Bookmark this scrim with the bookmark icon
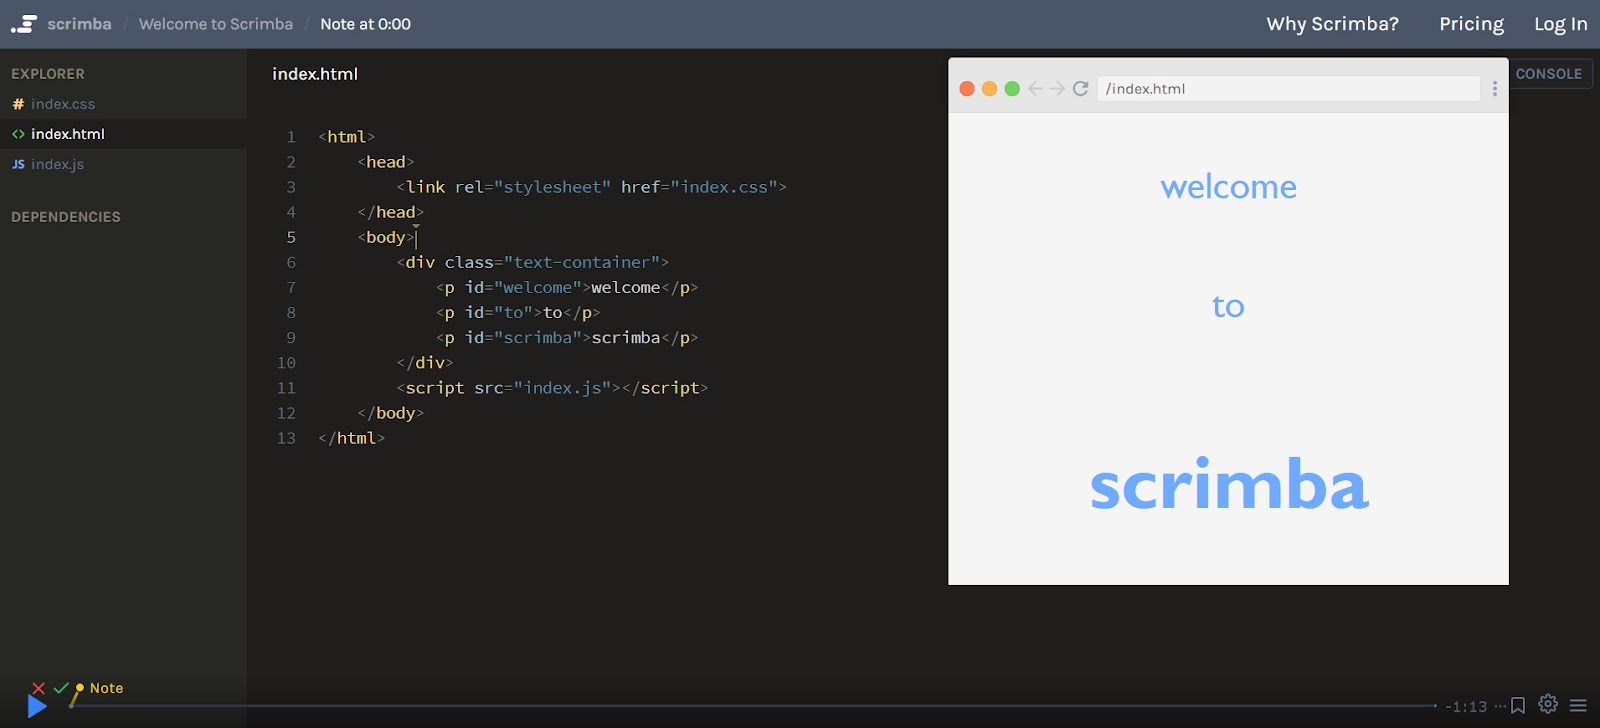Viewport: 1600px width, 728px height. 1518,706
